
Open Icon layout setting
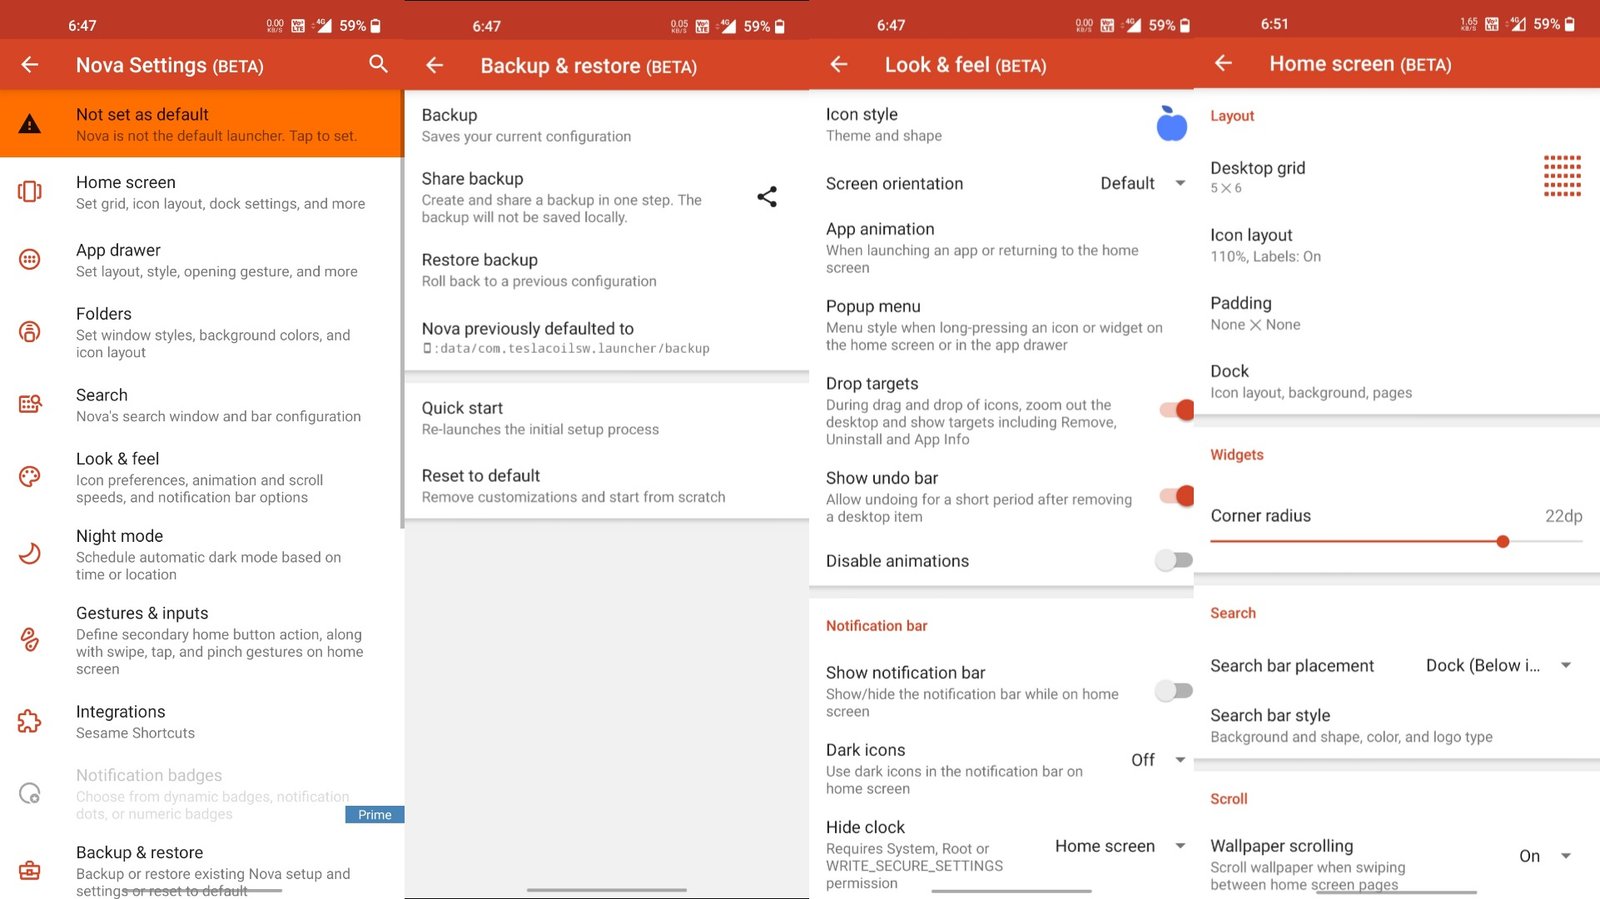1397,245
